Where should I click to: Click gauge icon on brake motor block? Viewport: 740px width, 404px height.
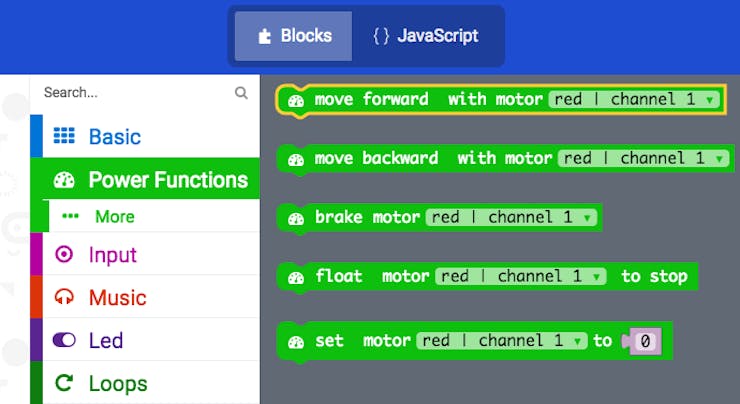[296, 219]
